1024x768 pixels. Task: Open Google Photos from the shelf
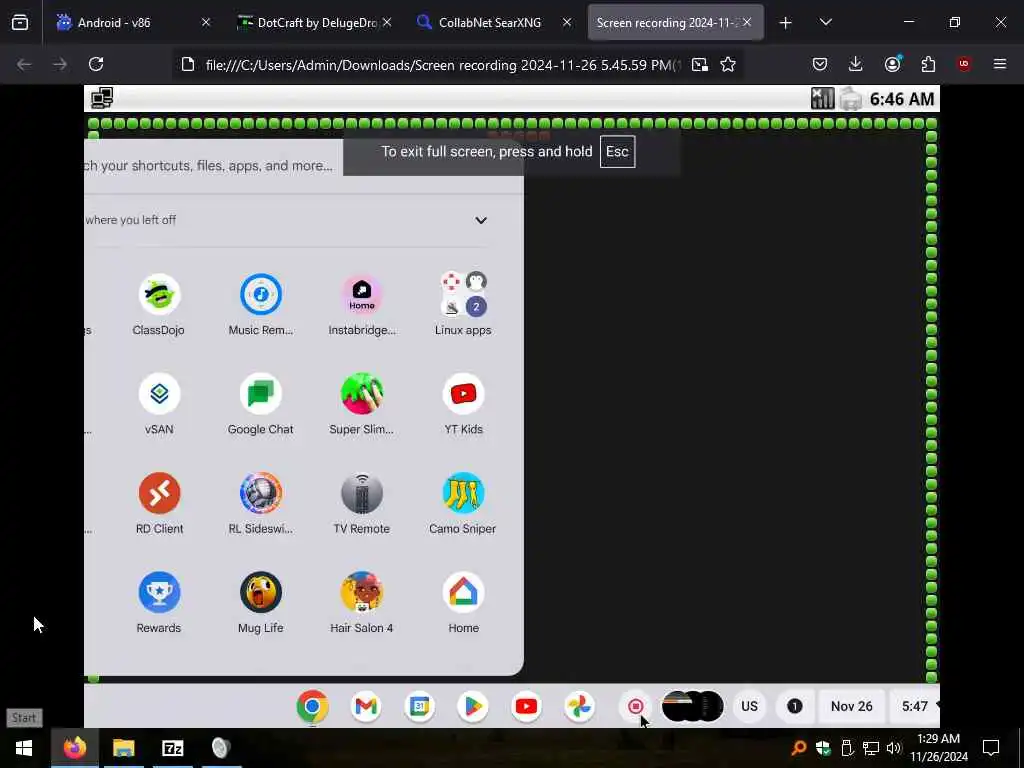tap(579, 706)
